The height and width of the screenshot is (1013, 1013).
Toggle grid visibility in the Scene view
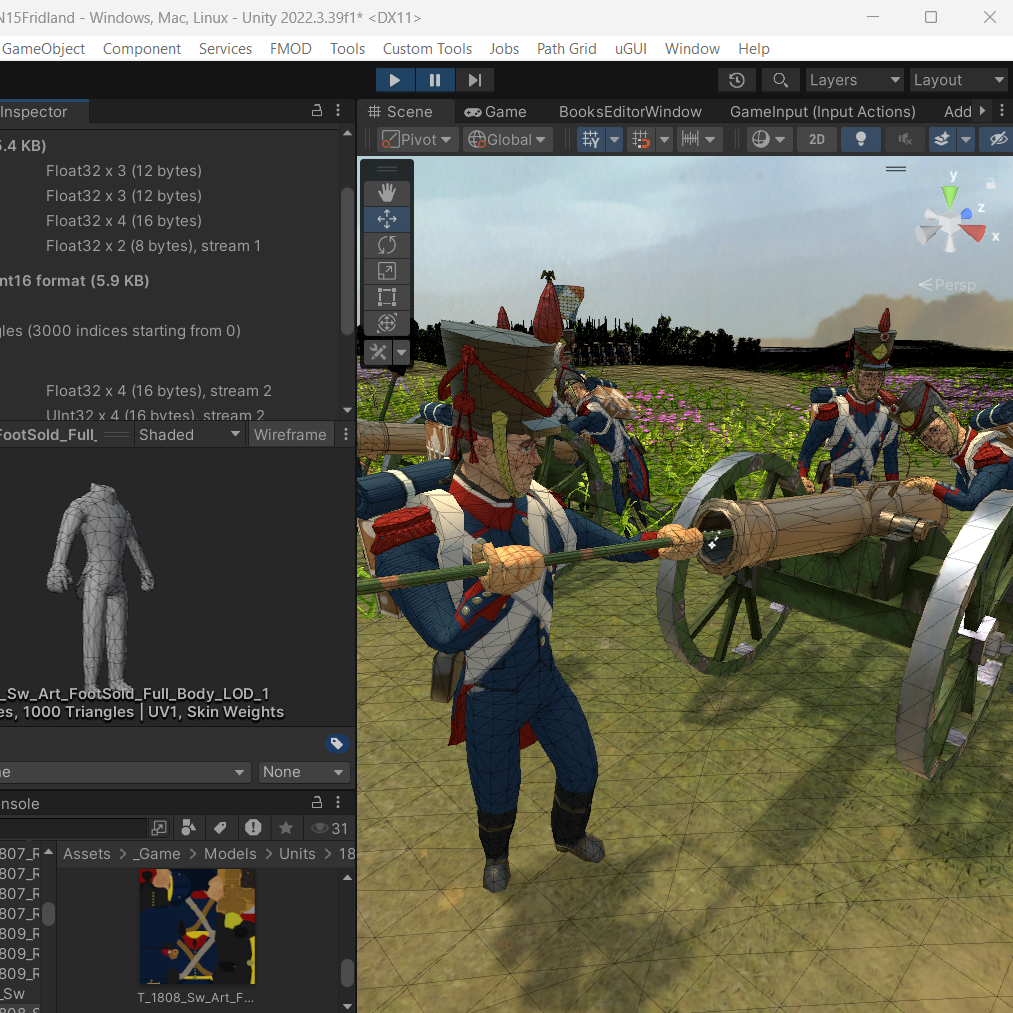[x=590, y=140]
